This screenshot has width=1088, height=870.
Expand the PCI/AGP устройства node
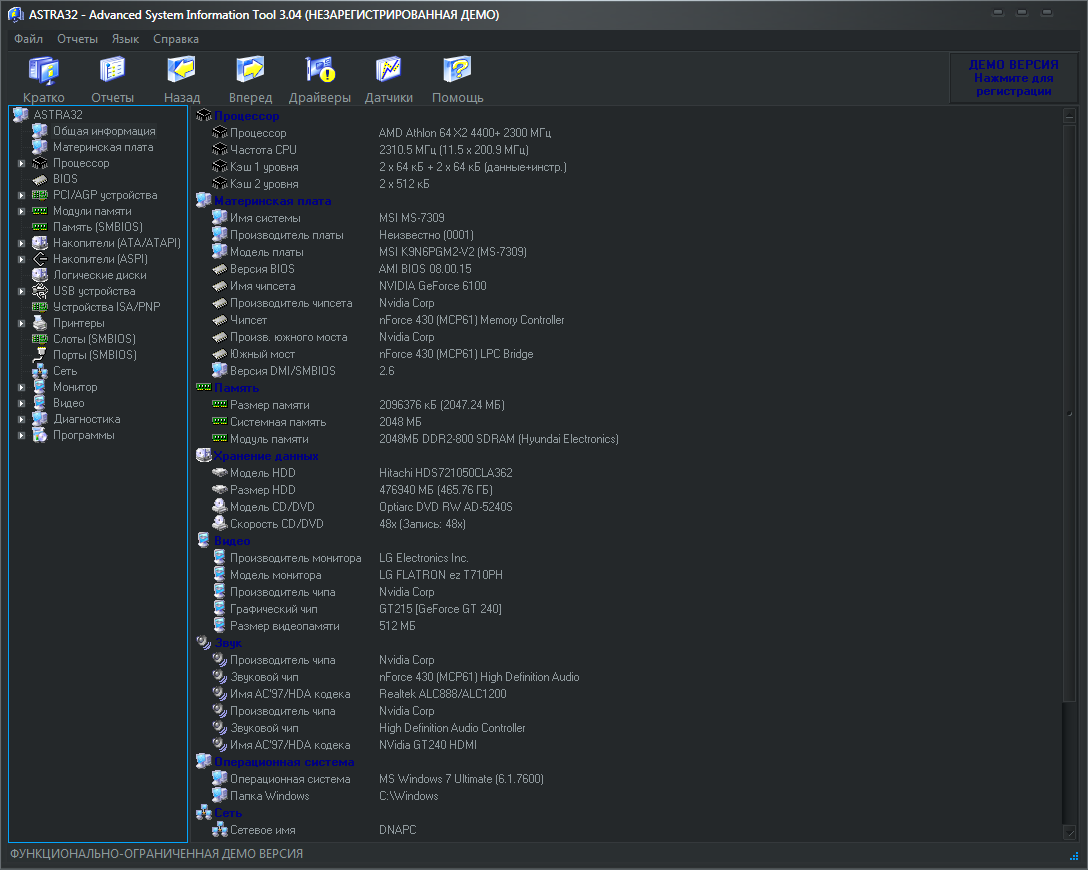22,196
